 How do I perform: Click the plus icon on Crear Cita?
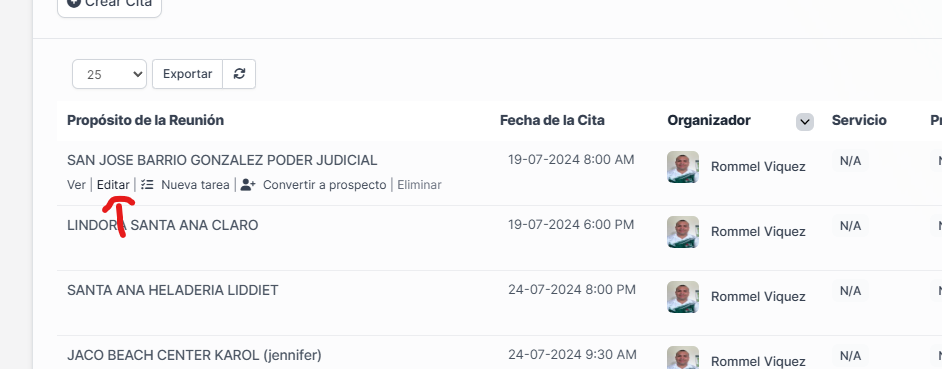click(x=74, y=3)
